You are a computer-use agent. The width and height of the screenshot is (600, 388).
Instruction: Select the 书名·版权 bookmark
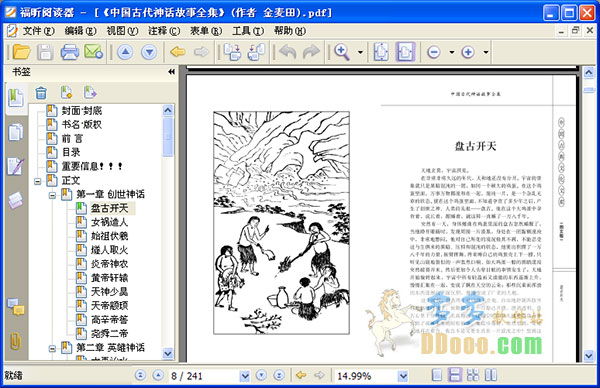click(x=82, y=124)
